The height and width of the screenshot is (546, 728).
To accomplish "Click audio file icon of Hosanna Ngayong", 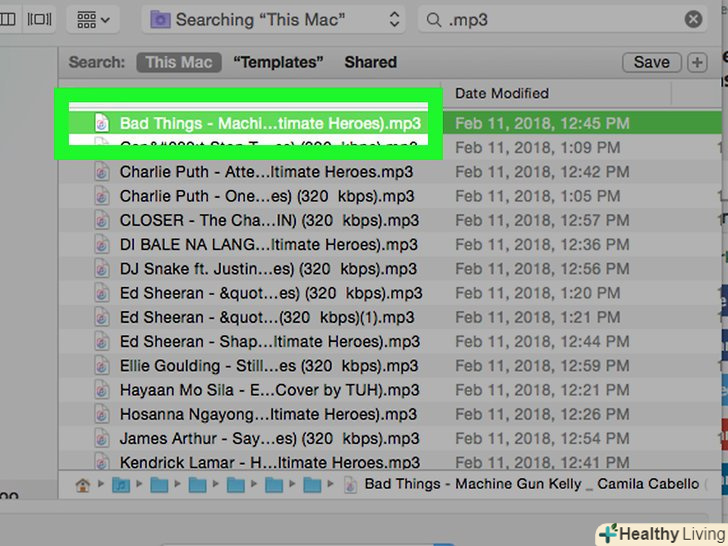I will click(102, 414).
